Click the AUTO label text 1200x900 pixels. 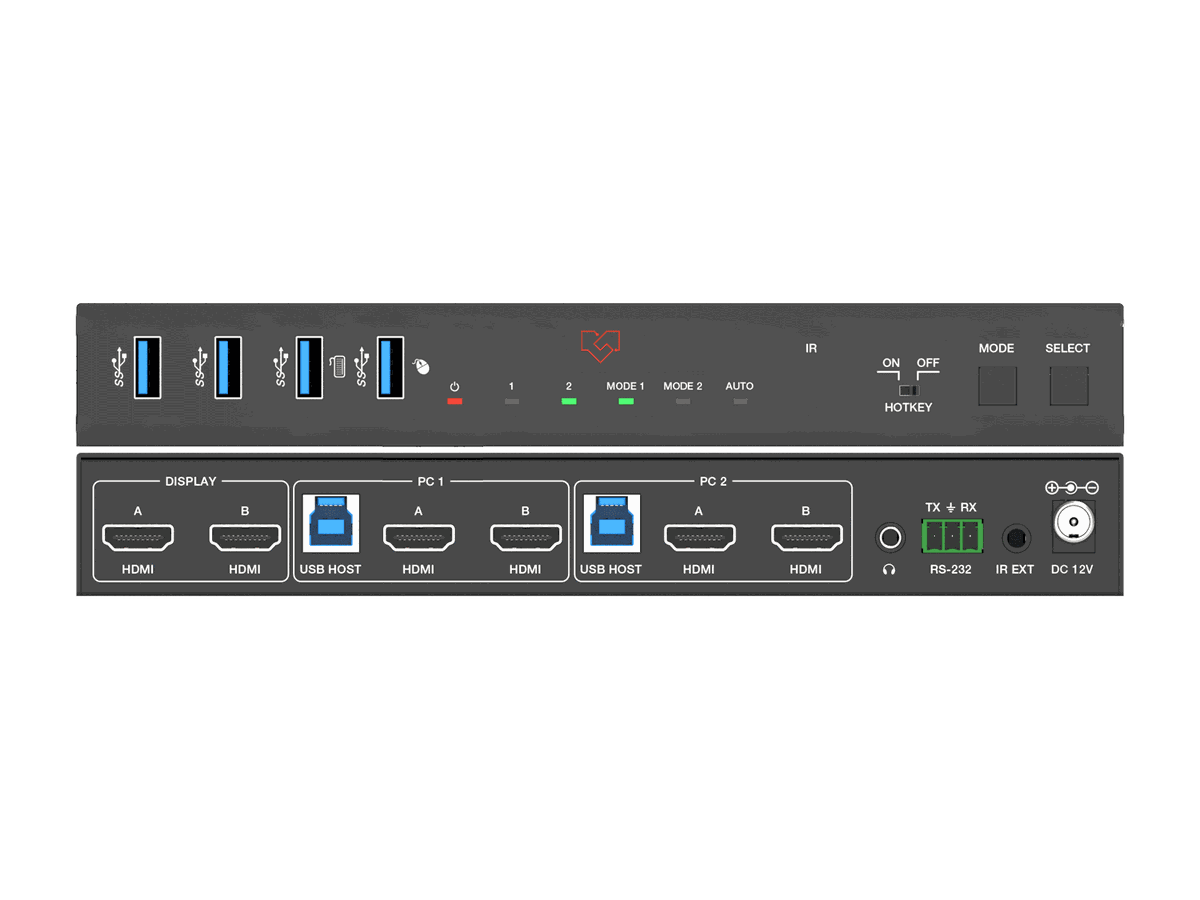[740, 386]
